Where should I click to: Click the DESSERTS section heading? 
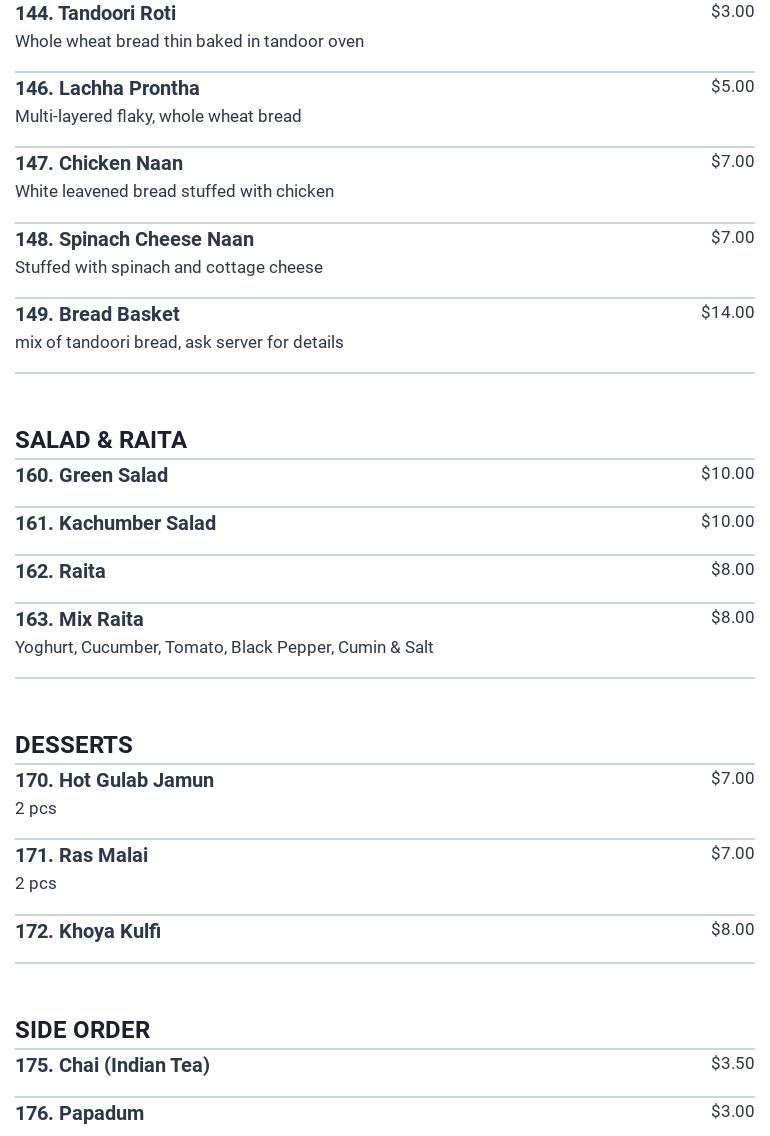pyautogui.click(x=74, y=745)
